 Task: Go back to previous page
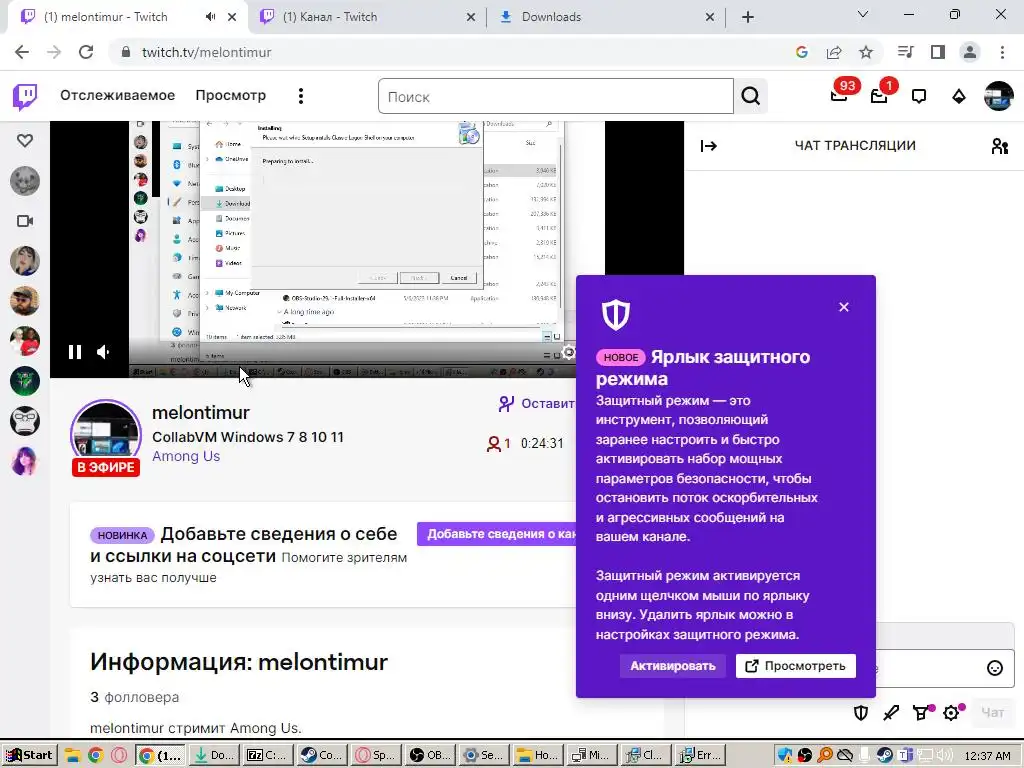[x=22, y=52]
